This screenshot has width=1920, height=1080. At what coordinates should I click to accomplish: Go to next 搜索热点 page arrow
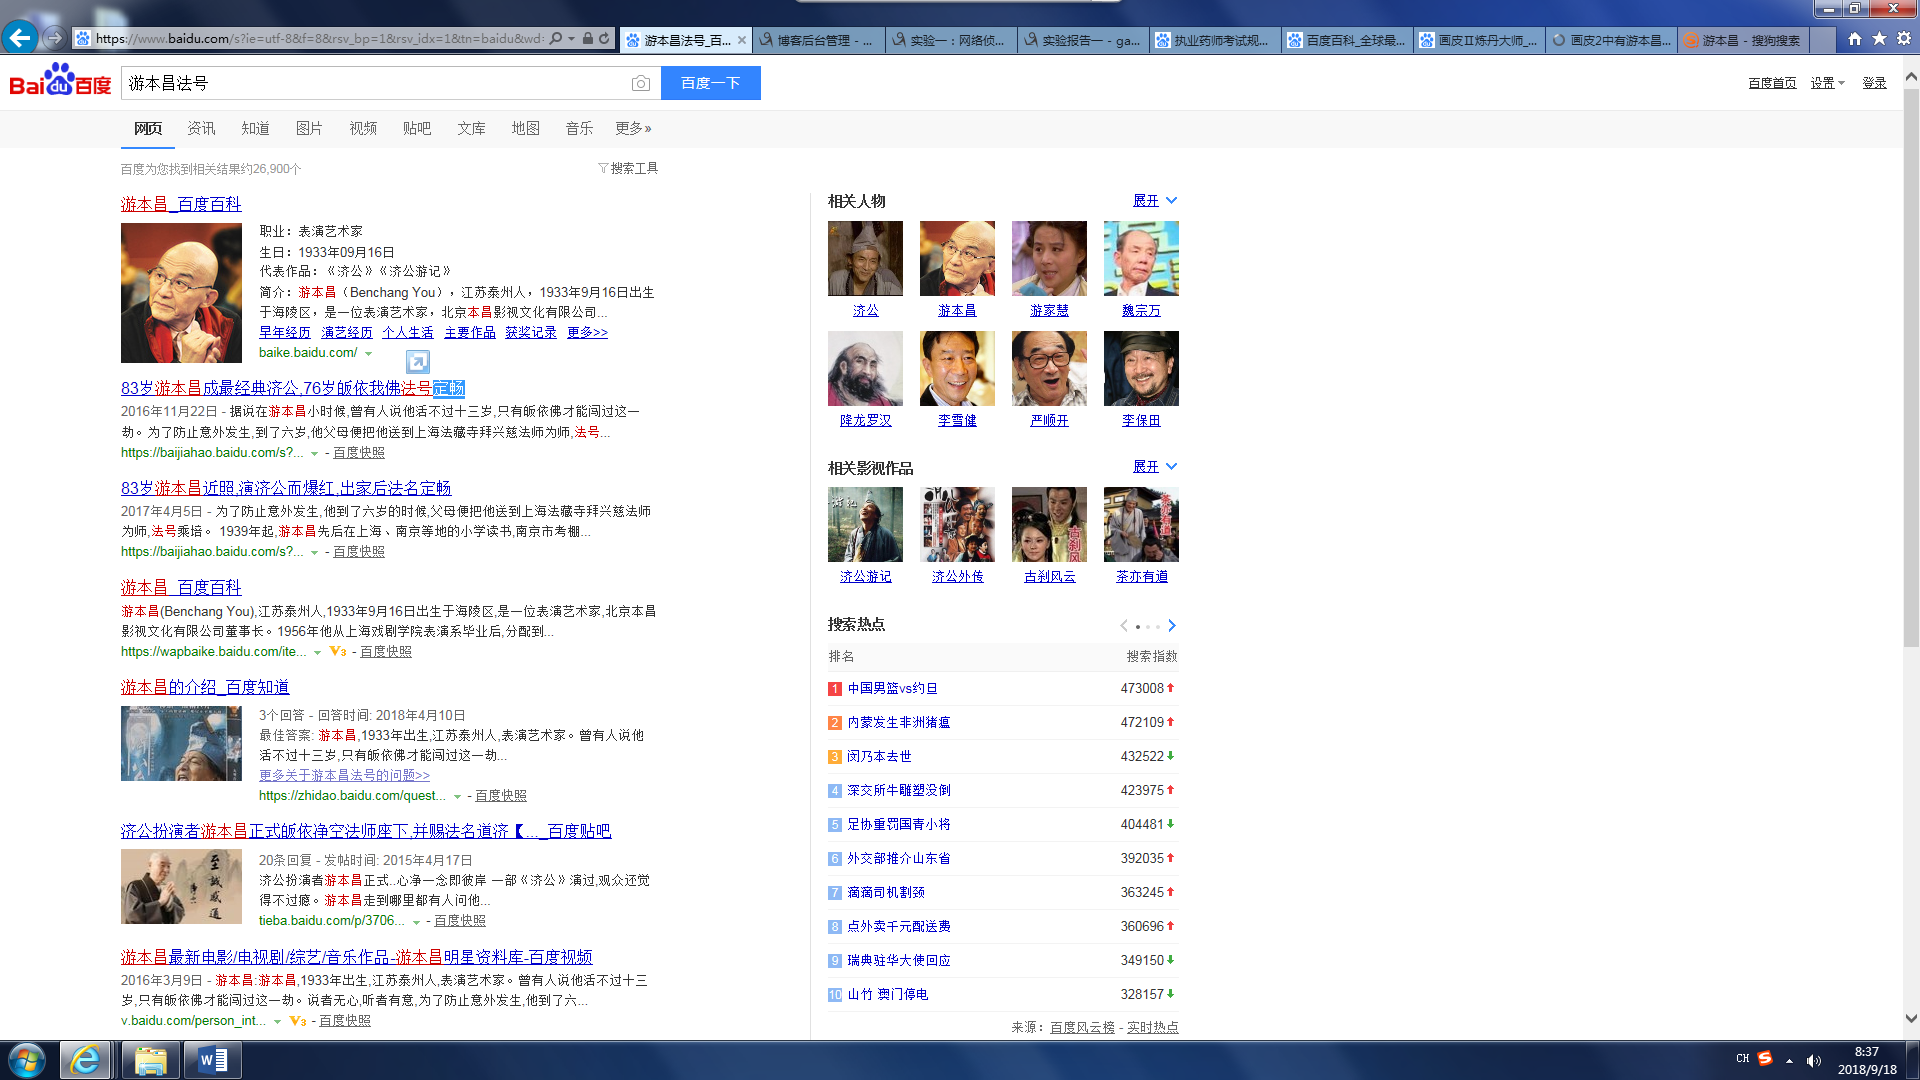pyautogui.click(x=1172, y=626)
